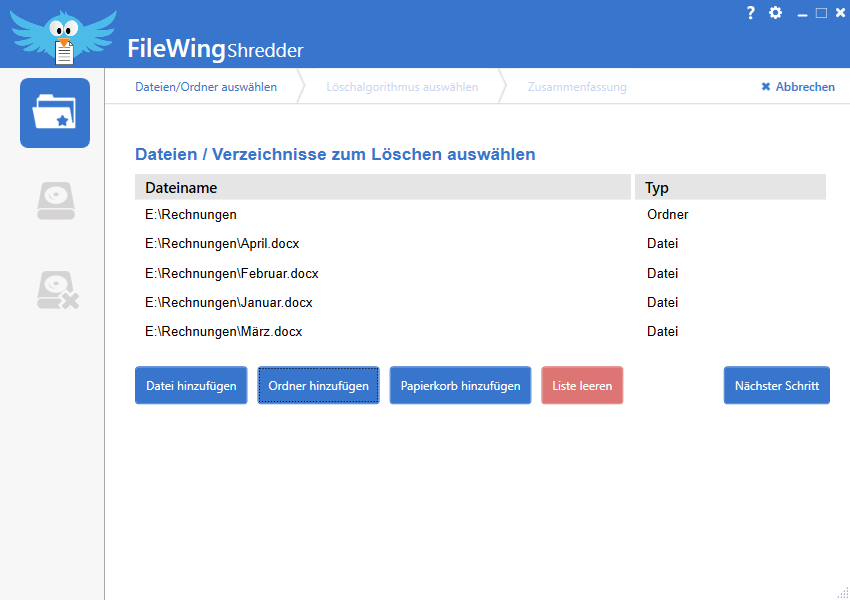Click Papierkorb hinzufügen button
This screenshot has width=850, height=600.
click(460, 385)
